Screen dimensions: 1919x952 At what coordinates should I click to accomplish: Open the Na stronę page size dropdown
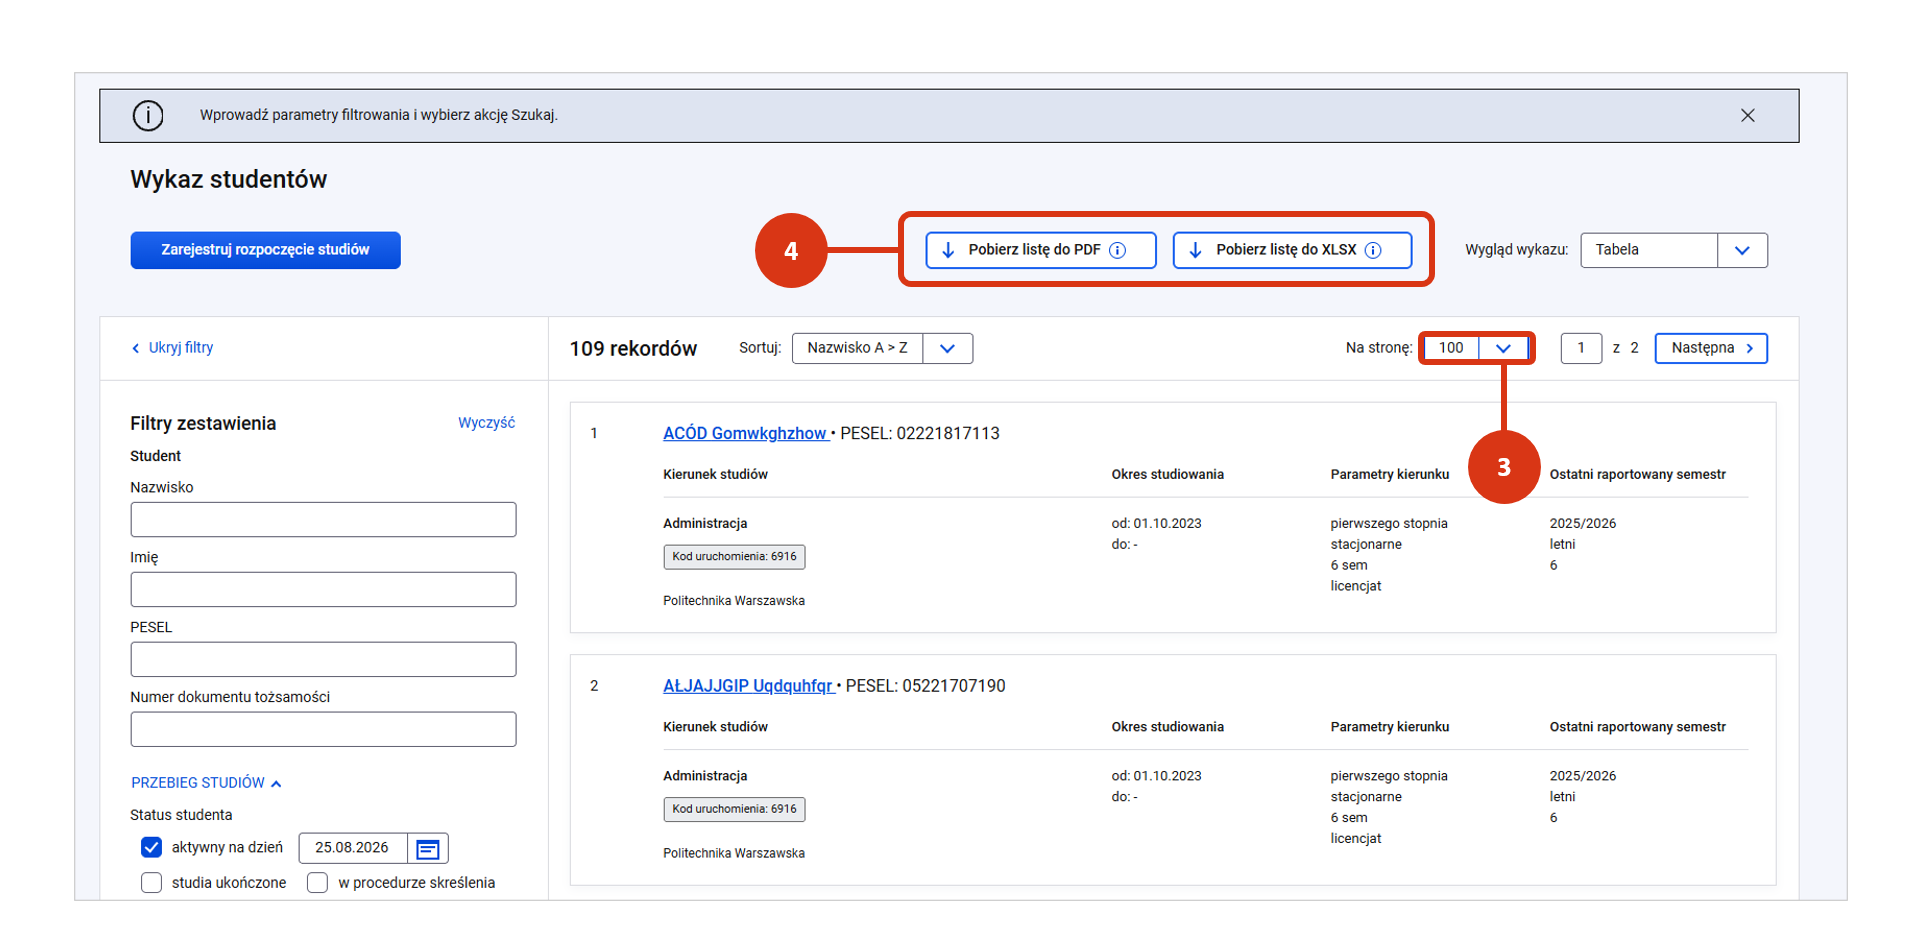[1476, 348]
